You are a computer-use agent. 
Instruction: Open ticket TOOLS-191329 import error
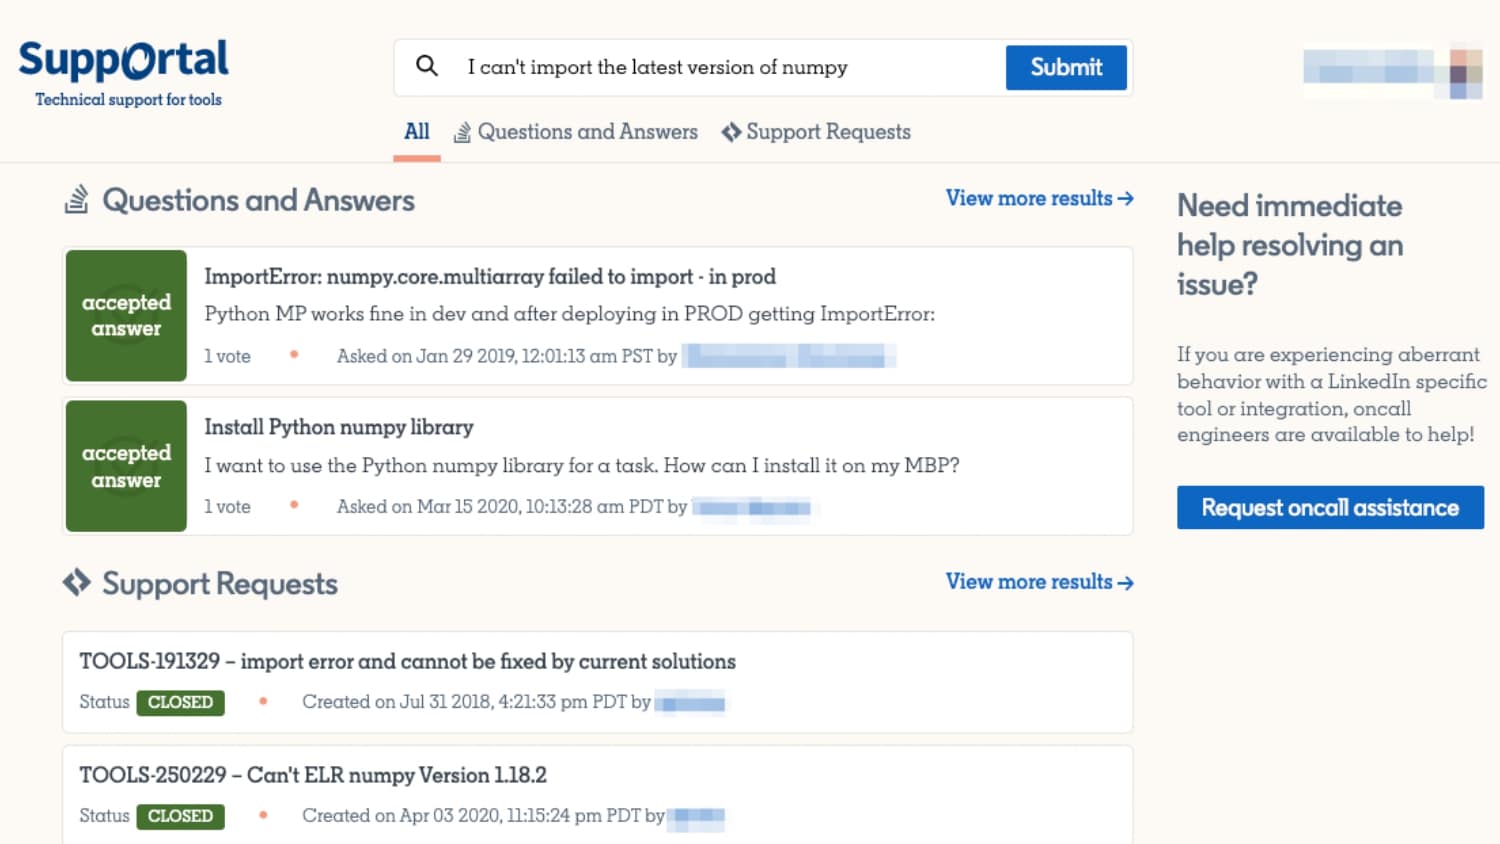pos(407,662)
